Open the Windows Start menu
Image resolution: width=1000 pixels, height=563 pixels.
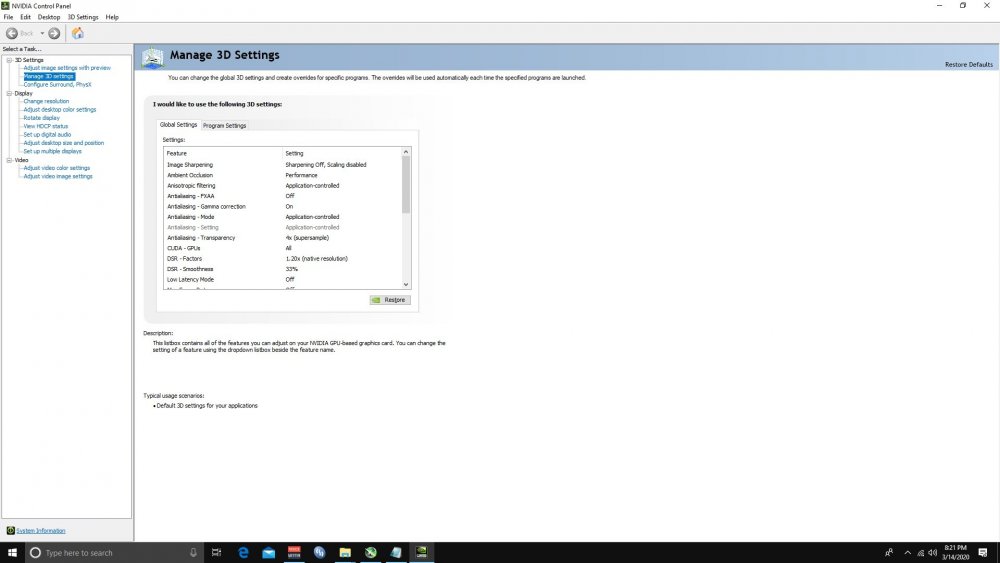pyautogui.click(x=12, y=553)
